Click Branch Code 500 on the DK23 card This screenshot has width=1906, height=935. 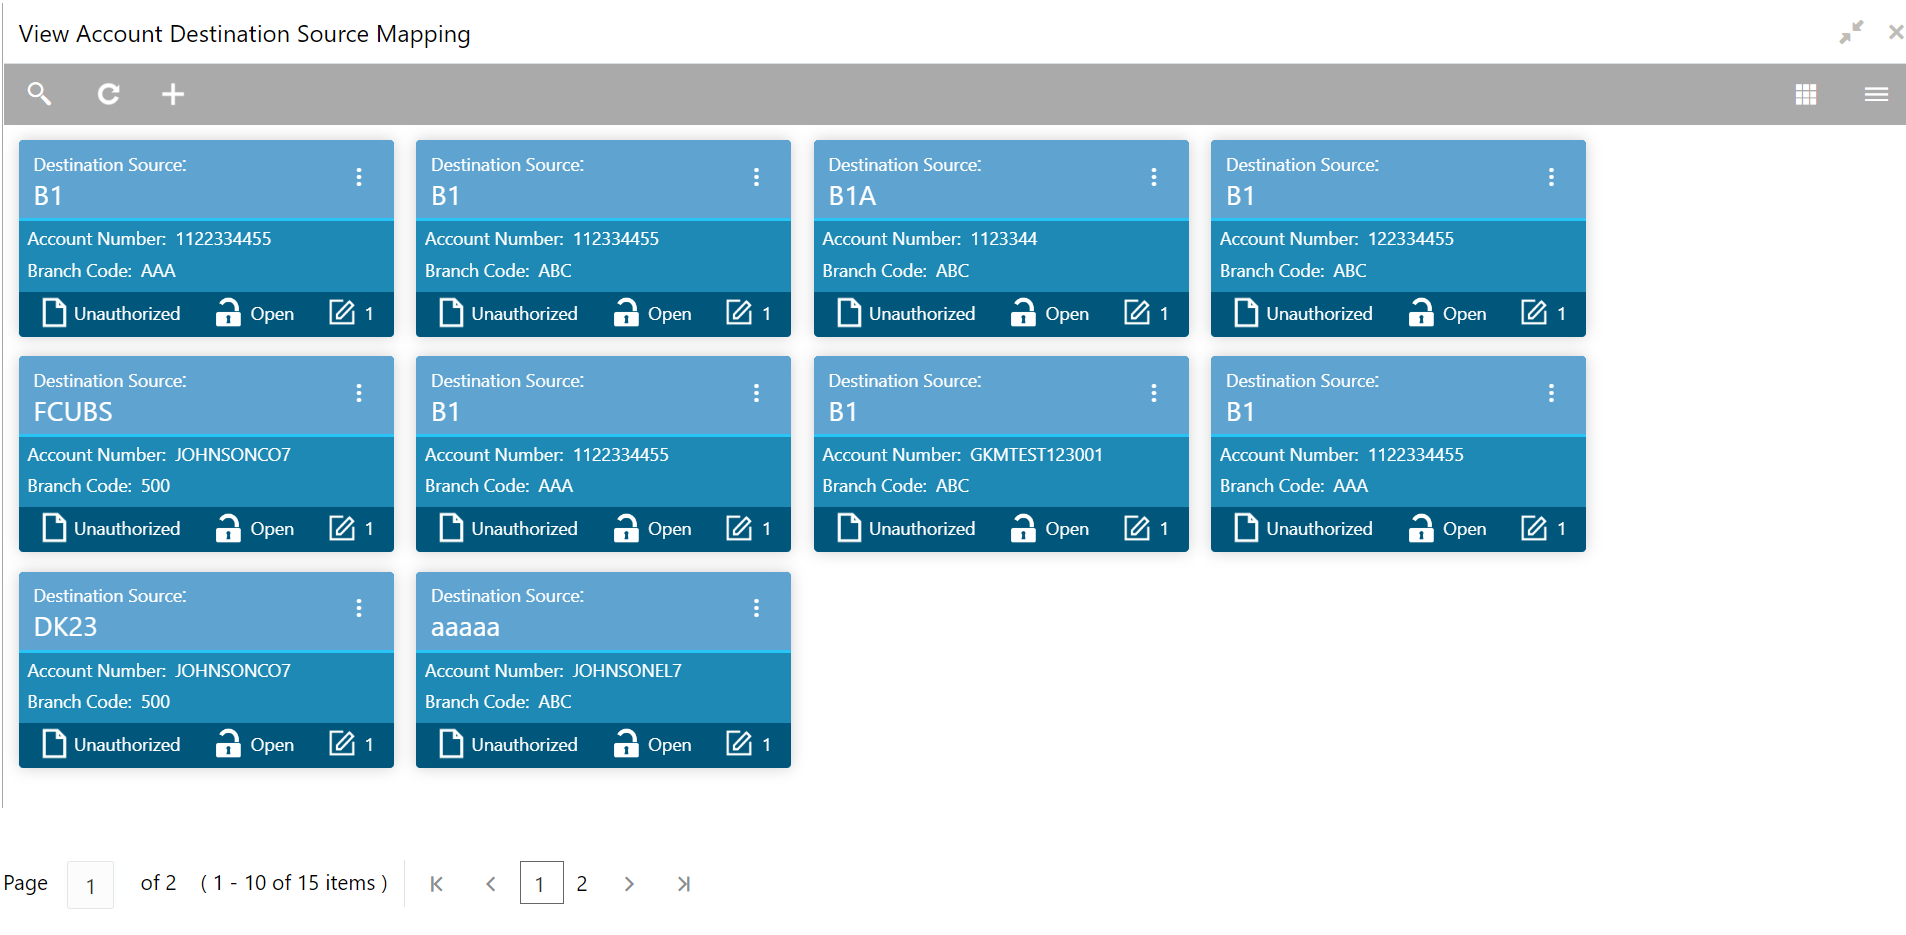coord(98,701)
